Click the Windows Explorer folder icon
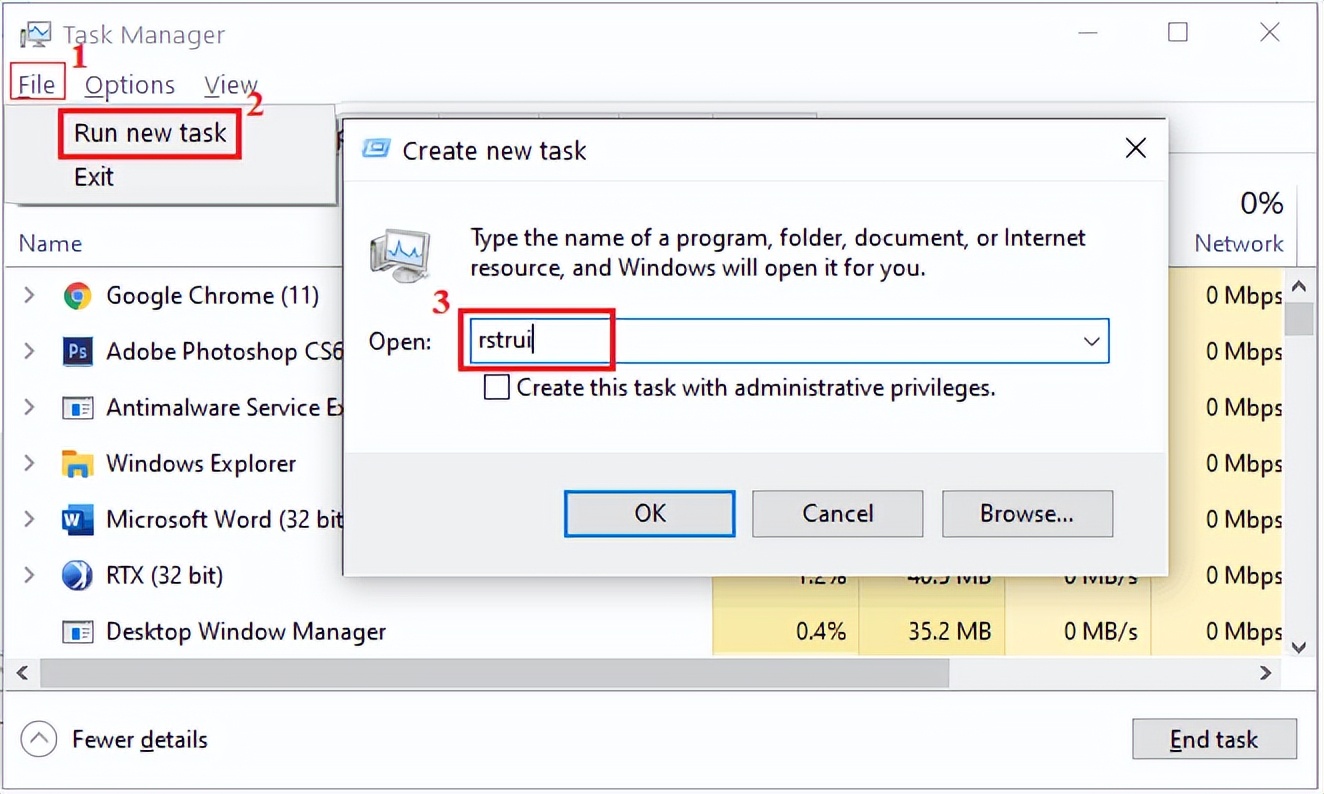 click(x=77, y=464)
